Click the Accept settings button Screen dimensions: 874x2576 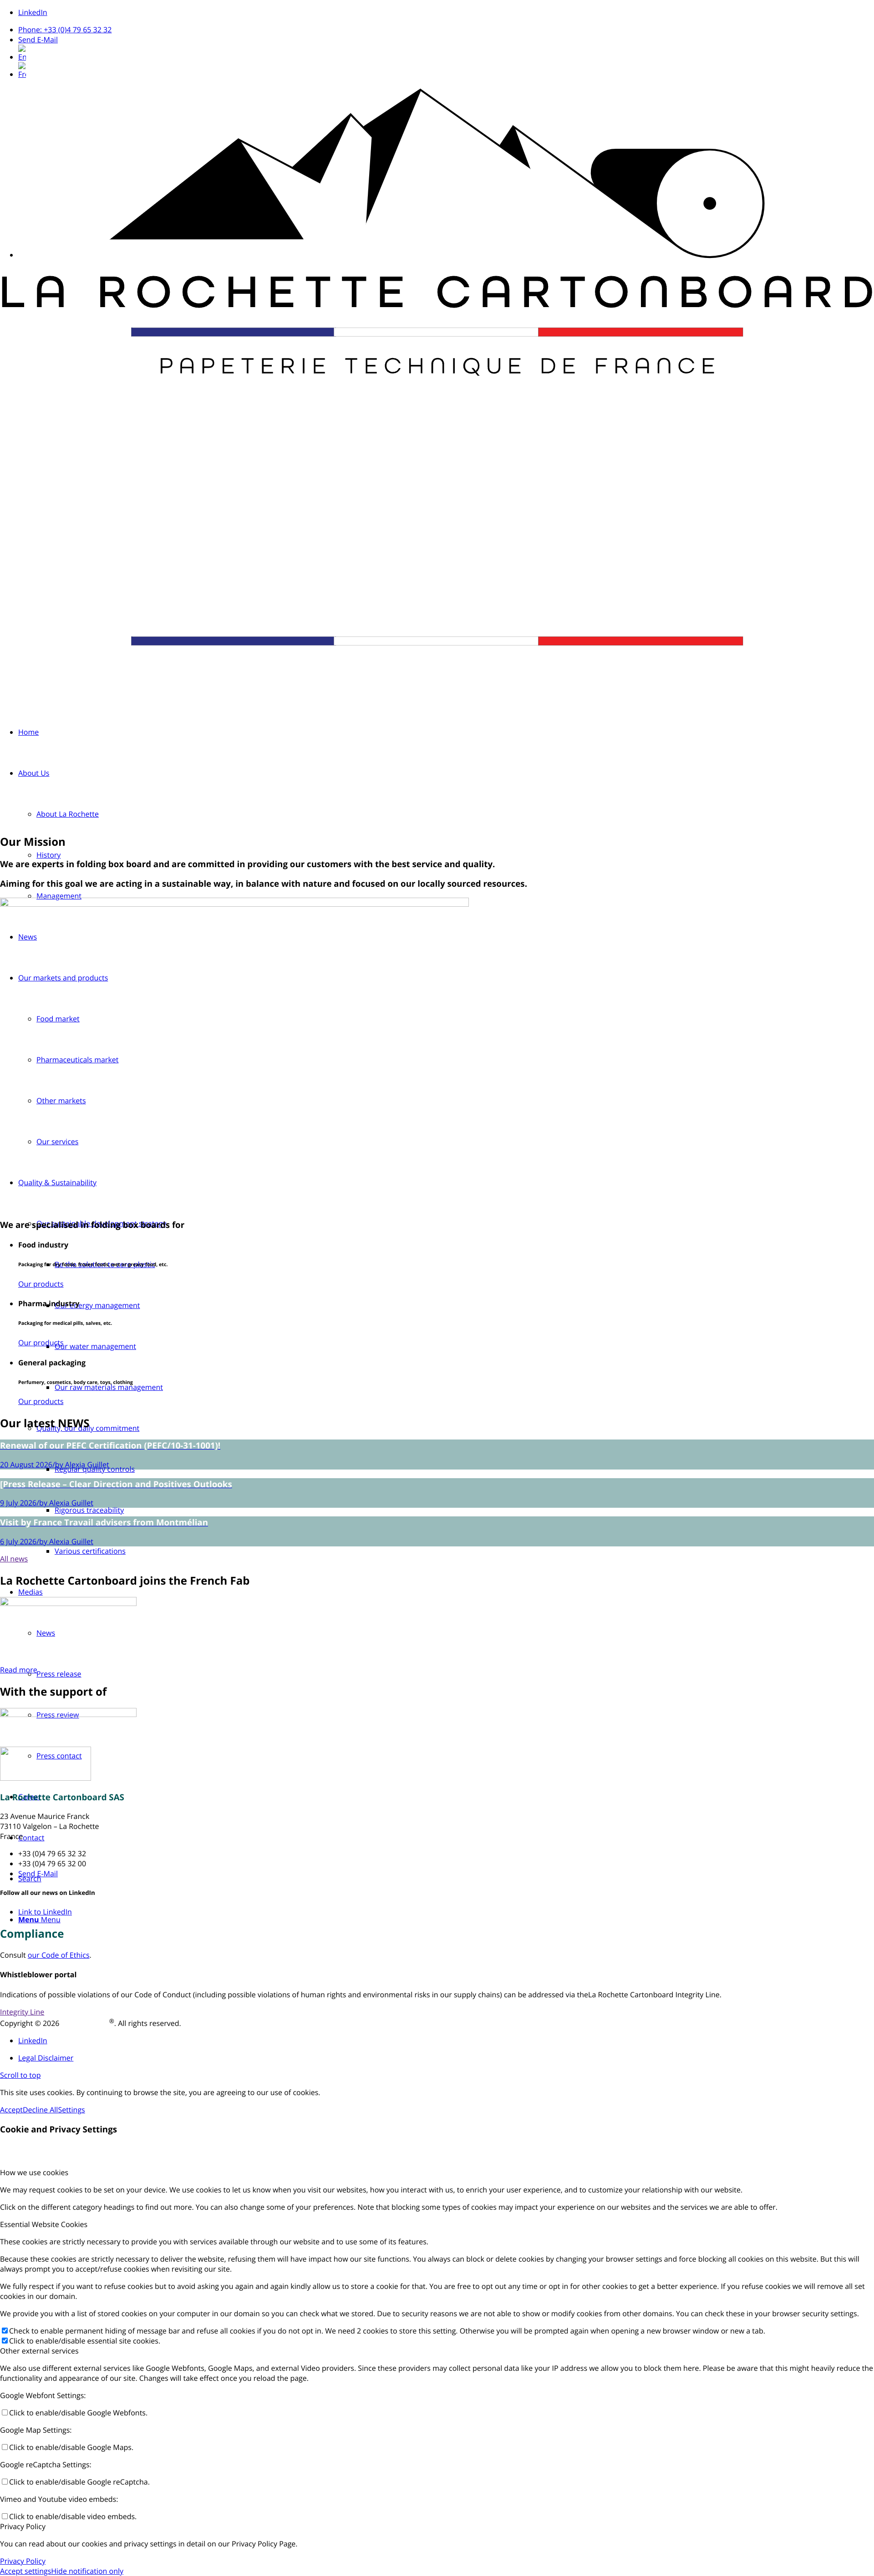click(25, 2571)
